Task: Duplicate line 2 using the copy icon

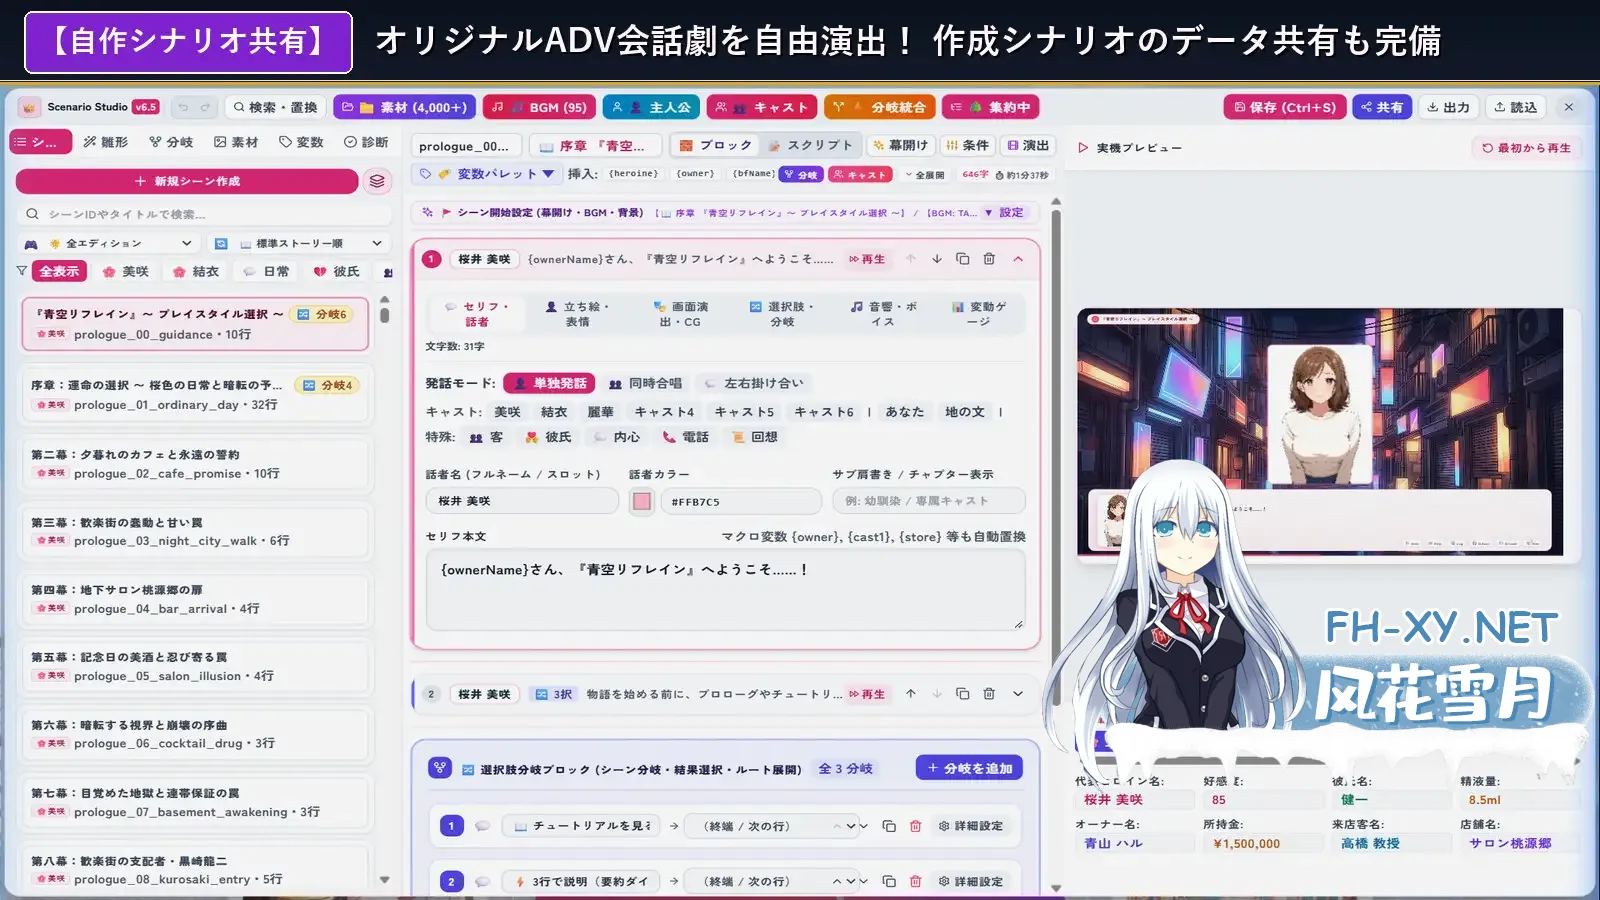Action: click(963, 694)
